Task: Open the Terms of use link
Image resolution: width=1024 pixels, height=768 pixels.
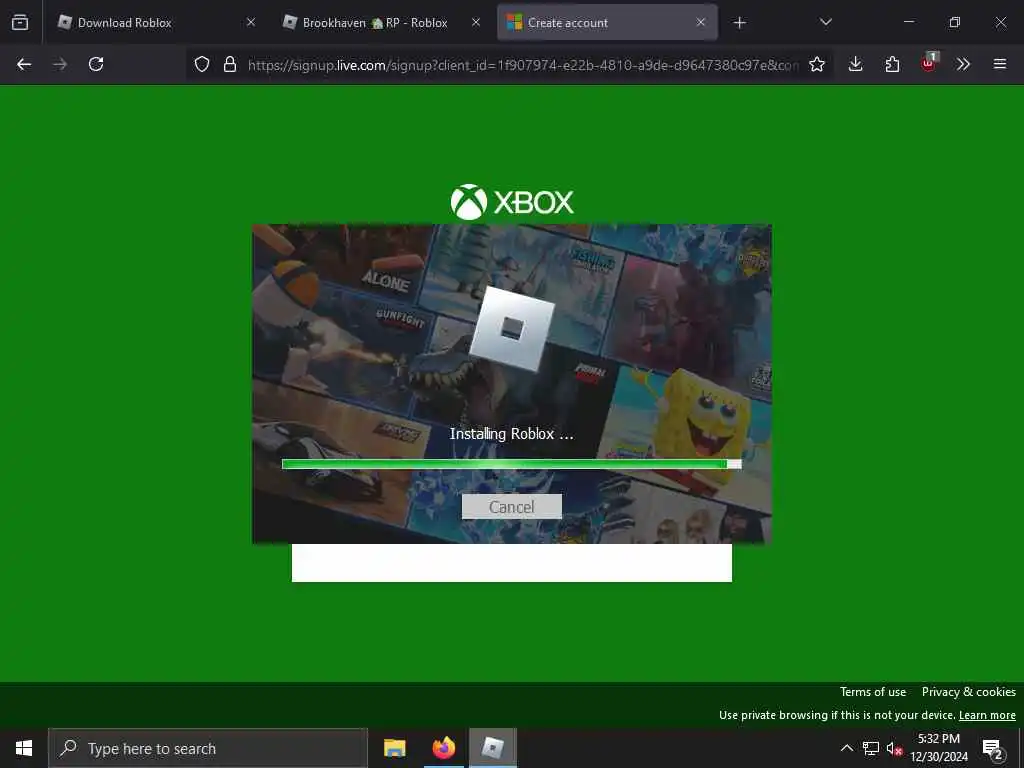Action: click(872, 692)
